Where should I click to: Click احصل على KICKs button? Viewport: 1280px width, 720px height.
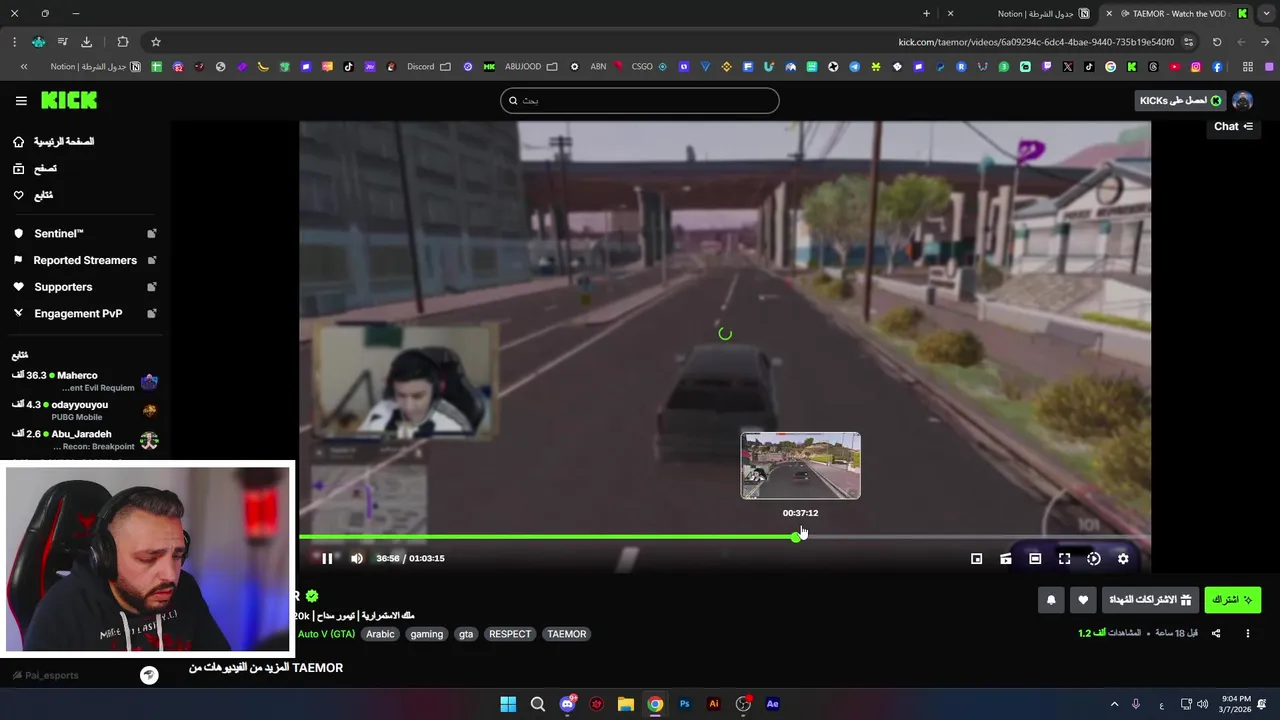point(1181,100)
